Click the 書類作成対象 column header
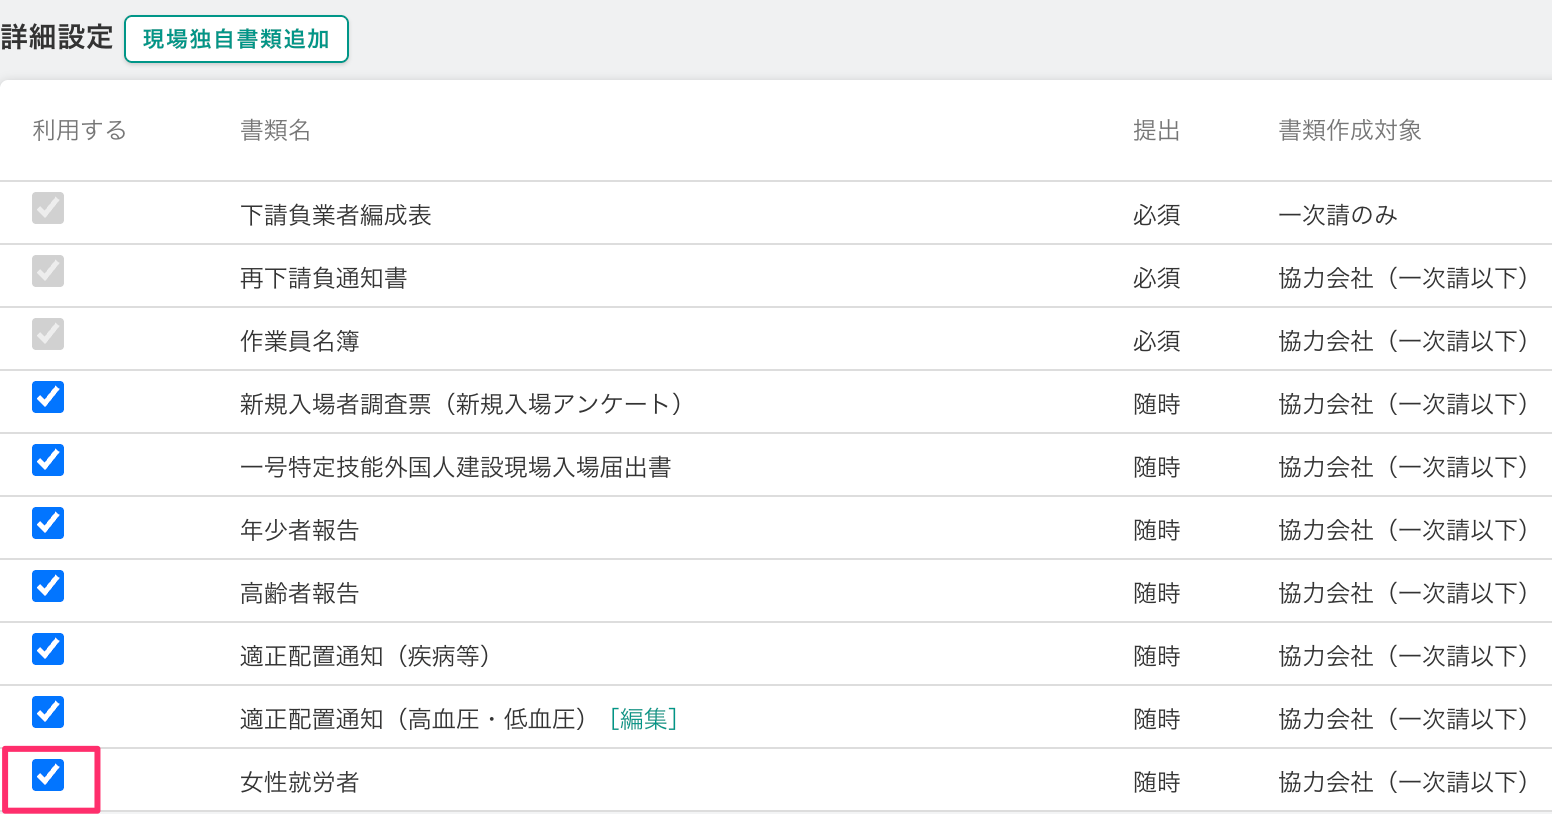This screenshot has width=1552, height=814. [x=1349, y=130]
